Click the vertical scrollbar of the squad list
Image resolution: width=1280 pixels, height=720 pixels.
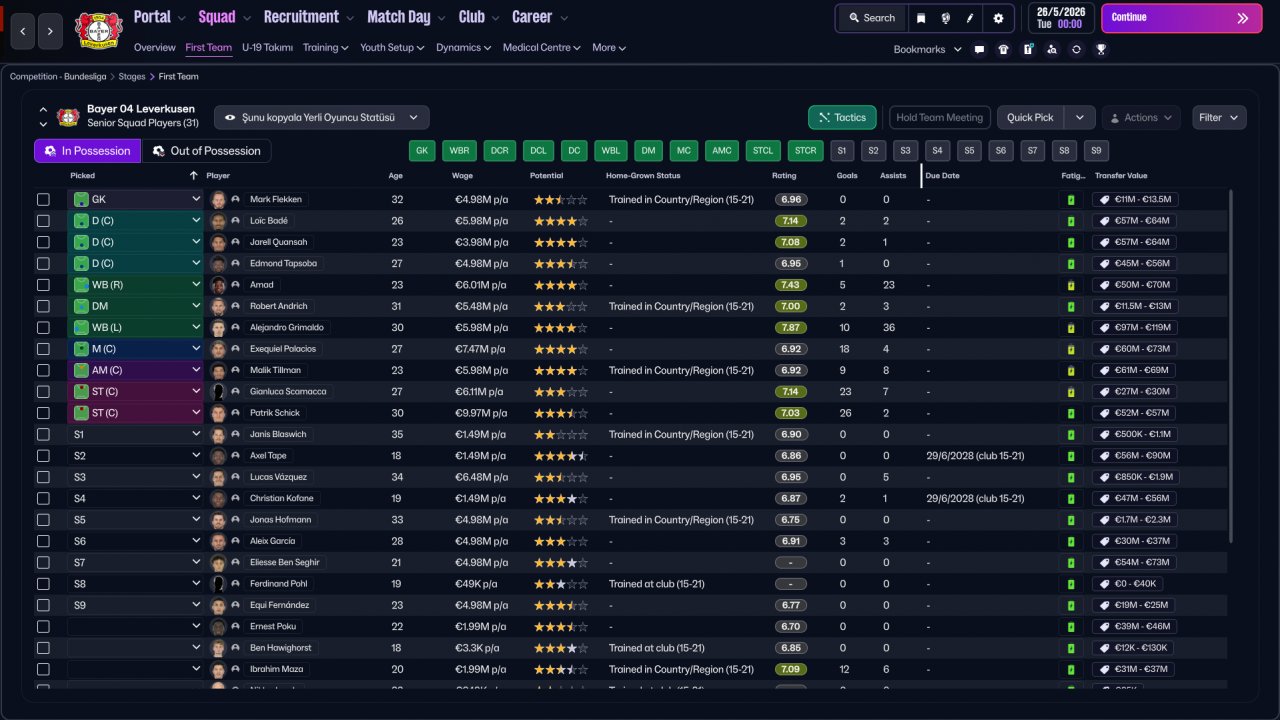coord(1232,365)
